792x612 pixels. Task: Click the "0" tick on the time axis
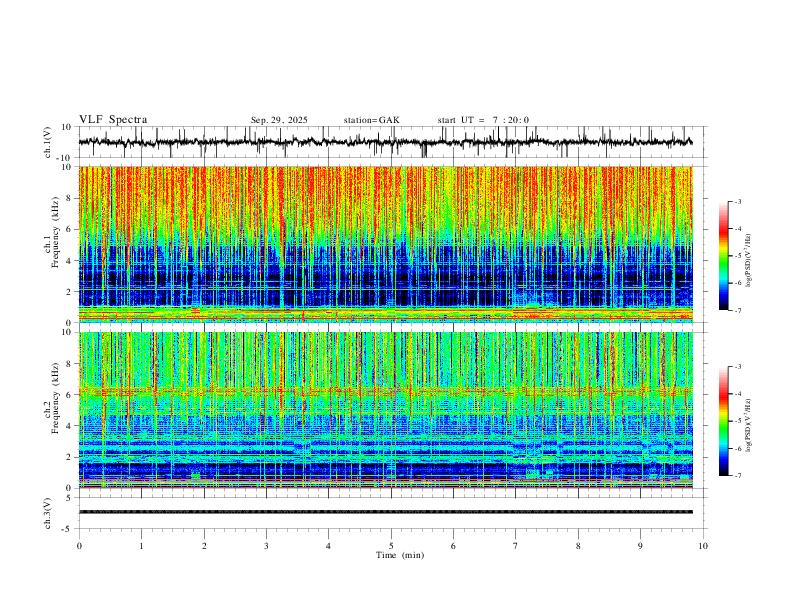pyautogui.click(x=79, y=546)
